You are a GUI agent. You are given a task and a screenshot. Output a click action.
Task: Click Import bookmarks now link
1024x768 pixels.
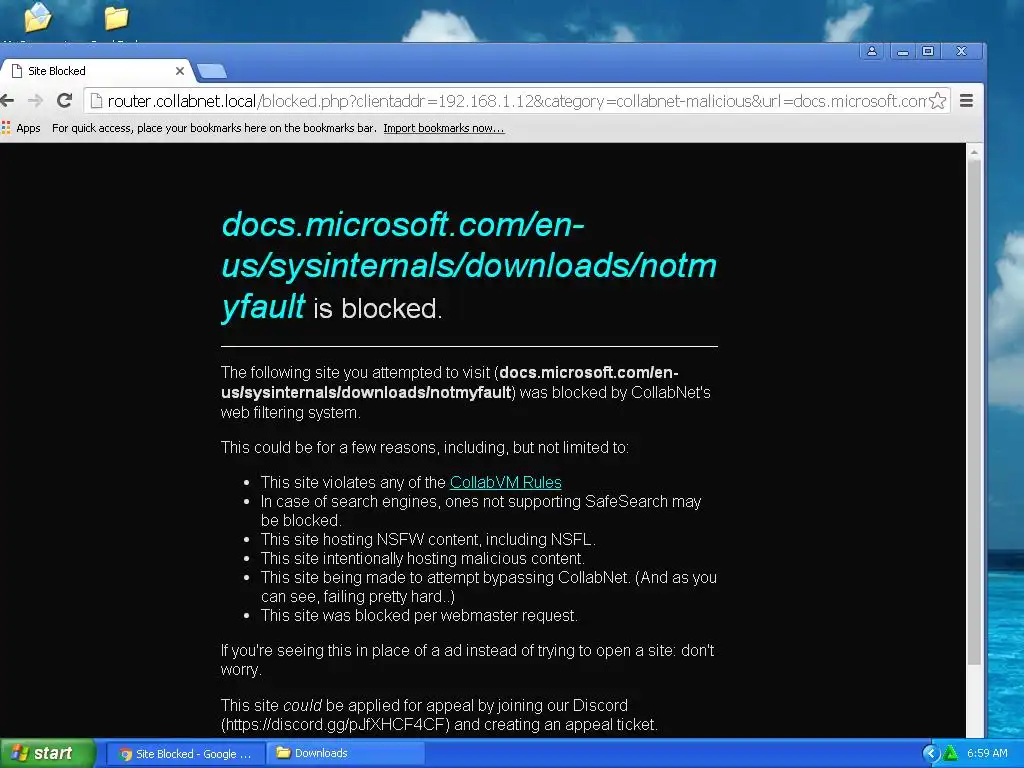pos(443,128)
